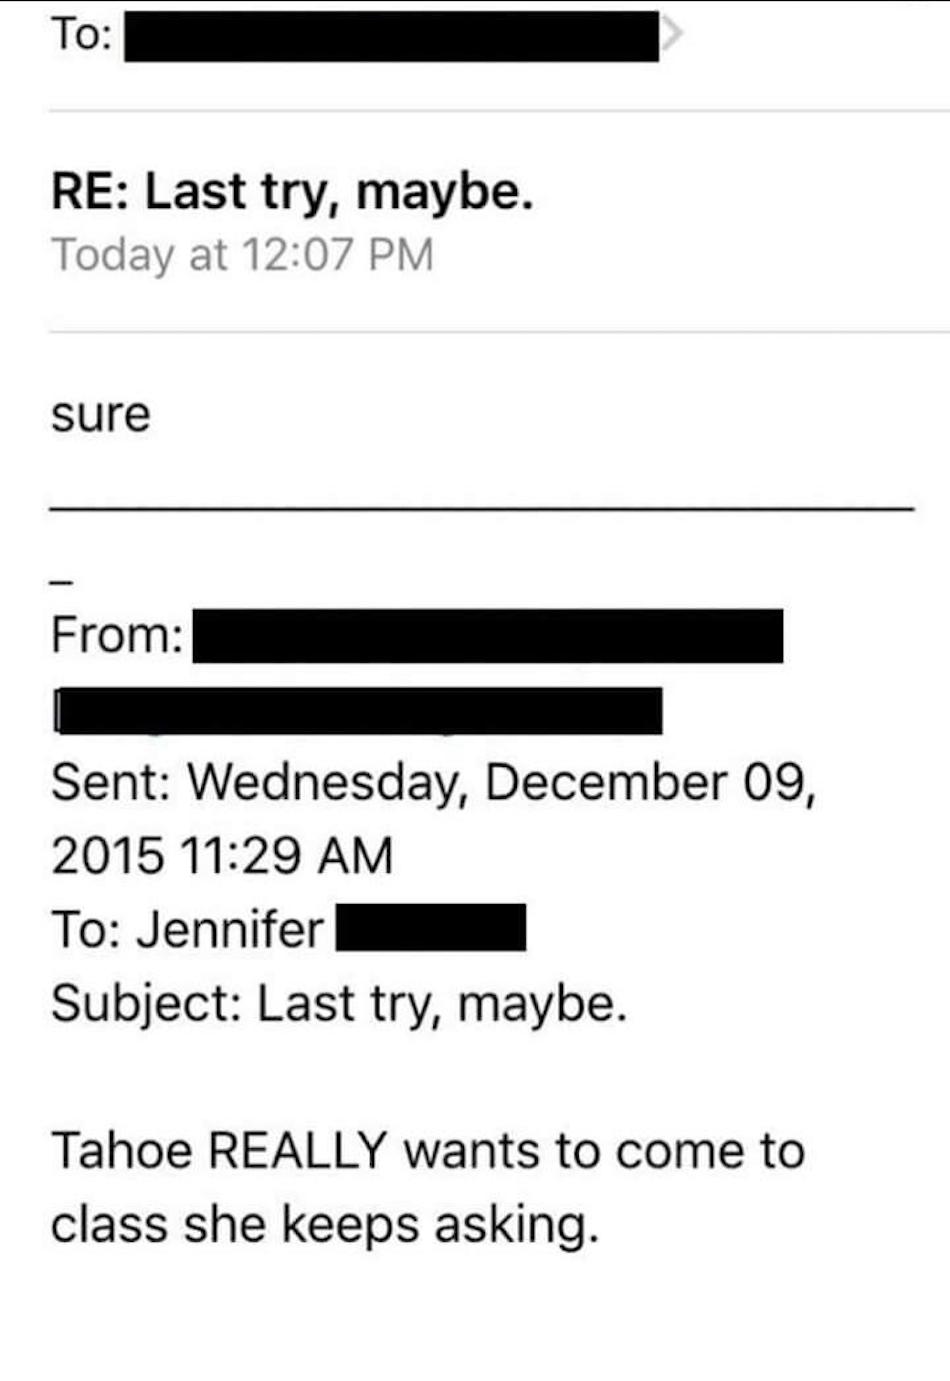The image size is (950, 1381).
Task: Click the 'Today at 12:07 PM' timestamp
Action: [243, 254]
